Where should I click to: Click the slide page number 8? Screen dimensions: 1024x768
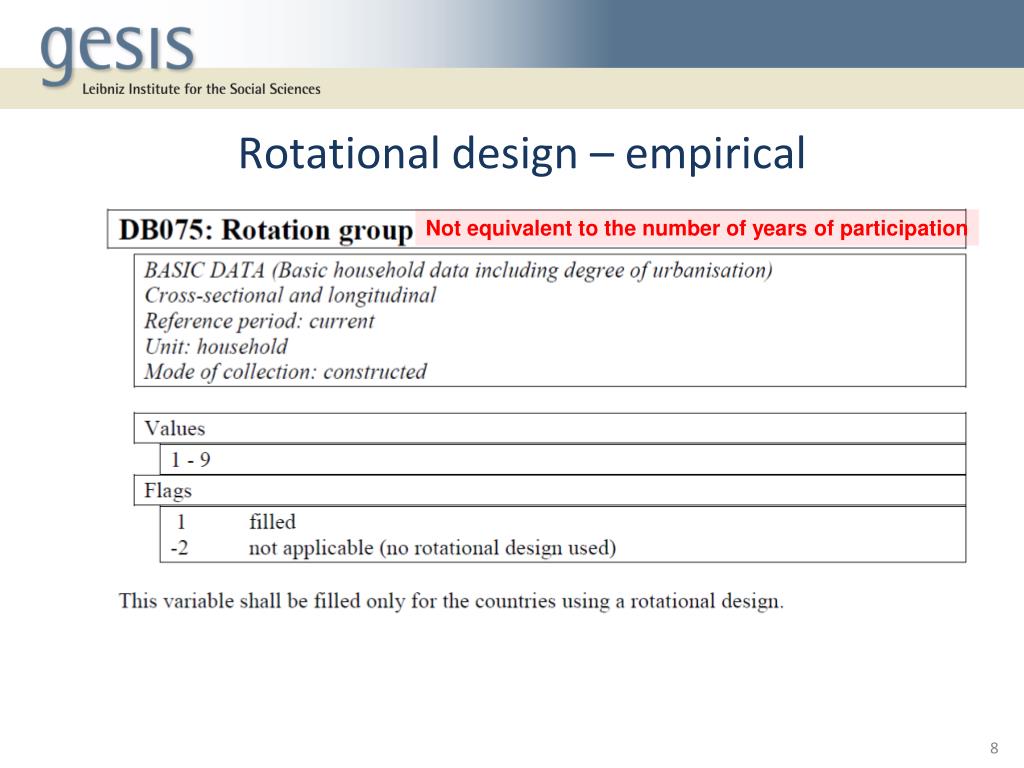point(994,748)
